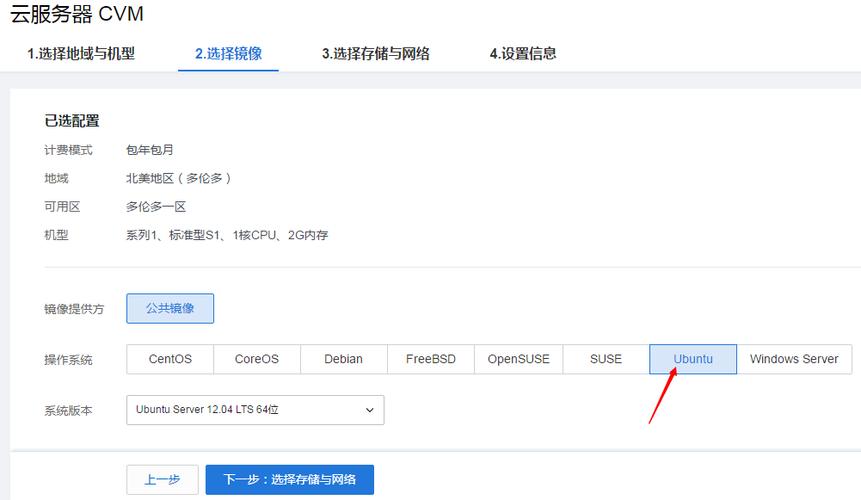The image size is (861, 500).
Task: Open the 系统版本 Ubuntu Server dropdown
Action: [255, 410]
